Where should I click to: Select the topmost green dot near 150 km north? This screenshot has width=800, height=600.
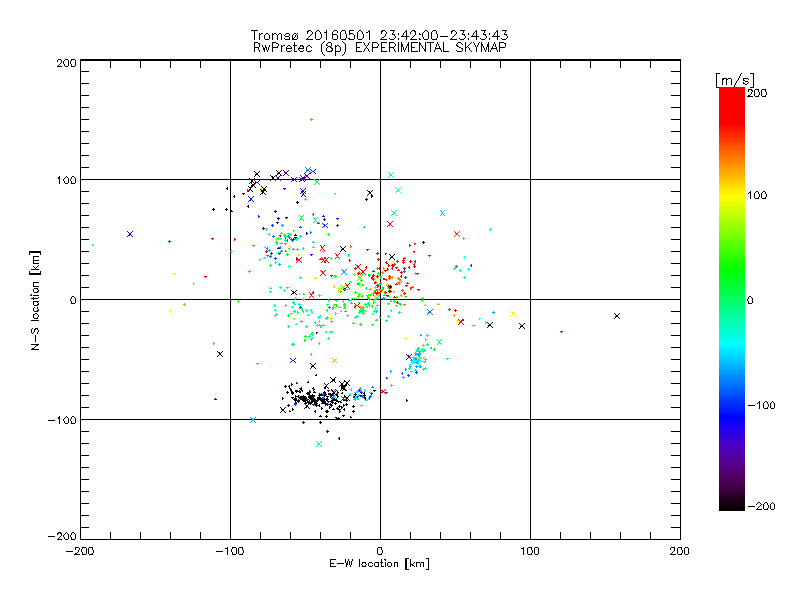(x=311, y=119)
